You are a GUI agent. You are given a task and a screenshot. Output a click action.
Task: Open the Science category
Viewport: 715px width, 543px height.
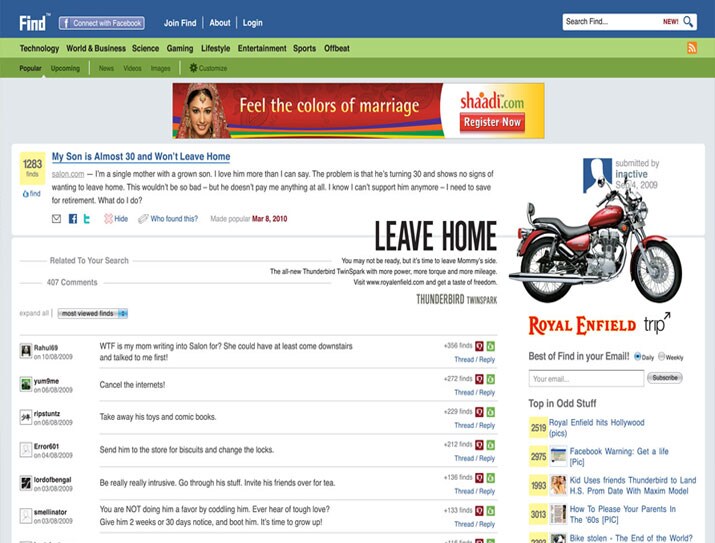[x=145, y=48]
